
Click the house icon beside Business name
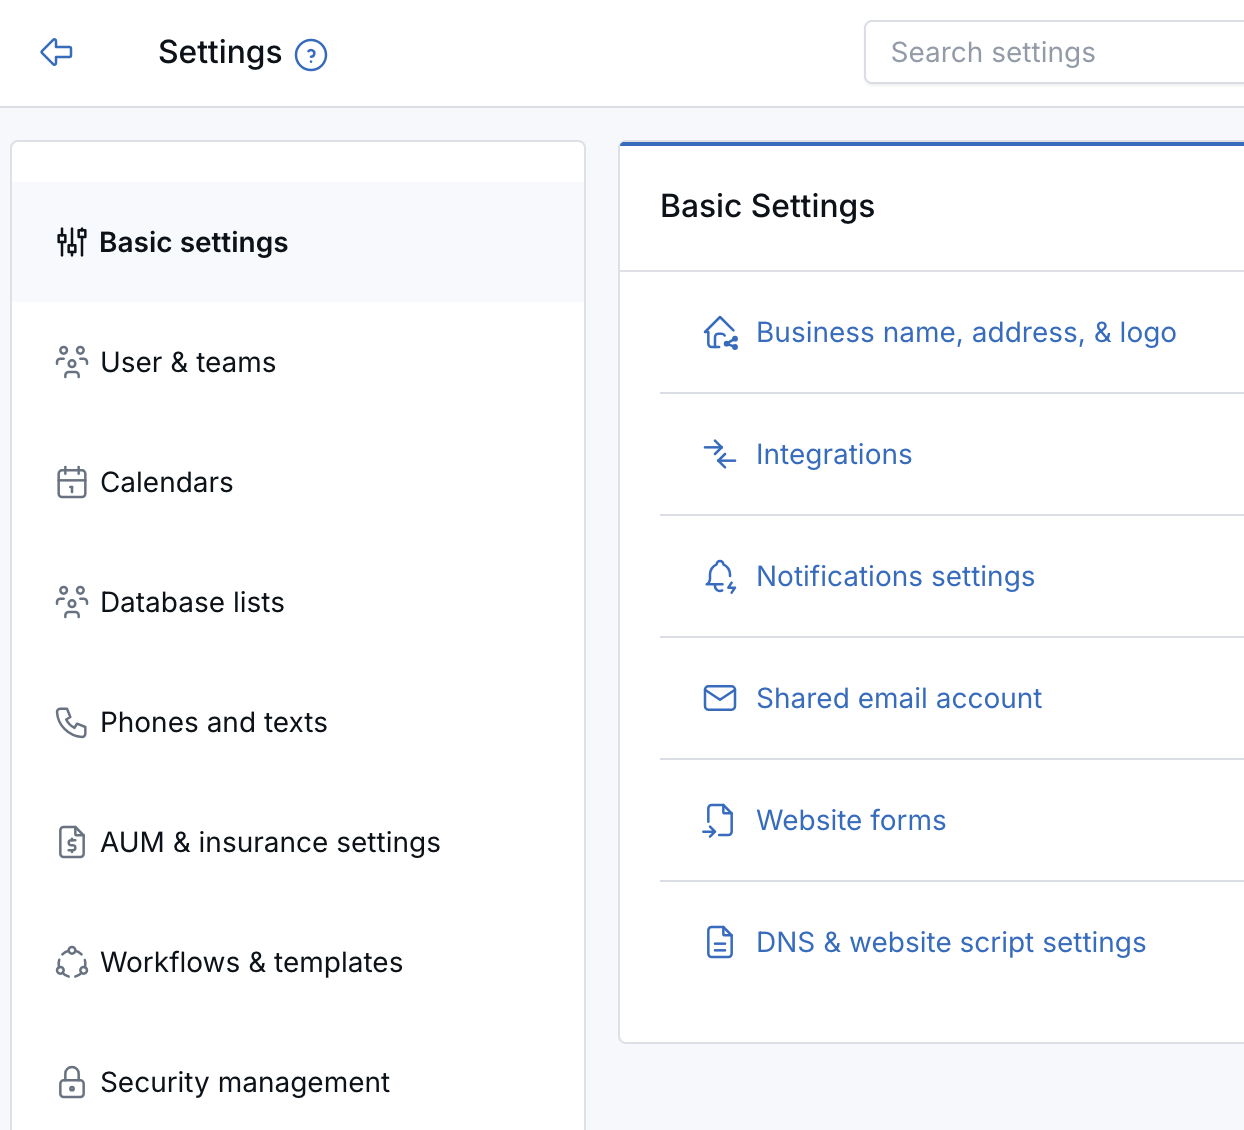pos(720,332)
